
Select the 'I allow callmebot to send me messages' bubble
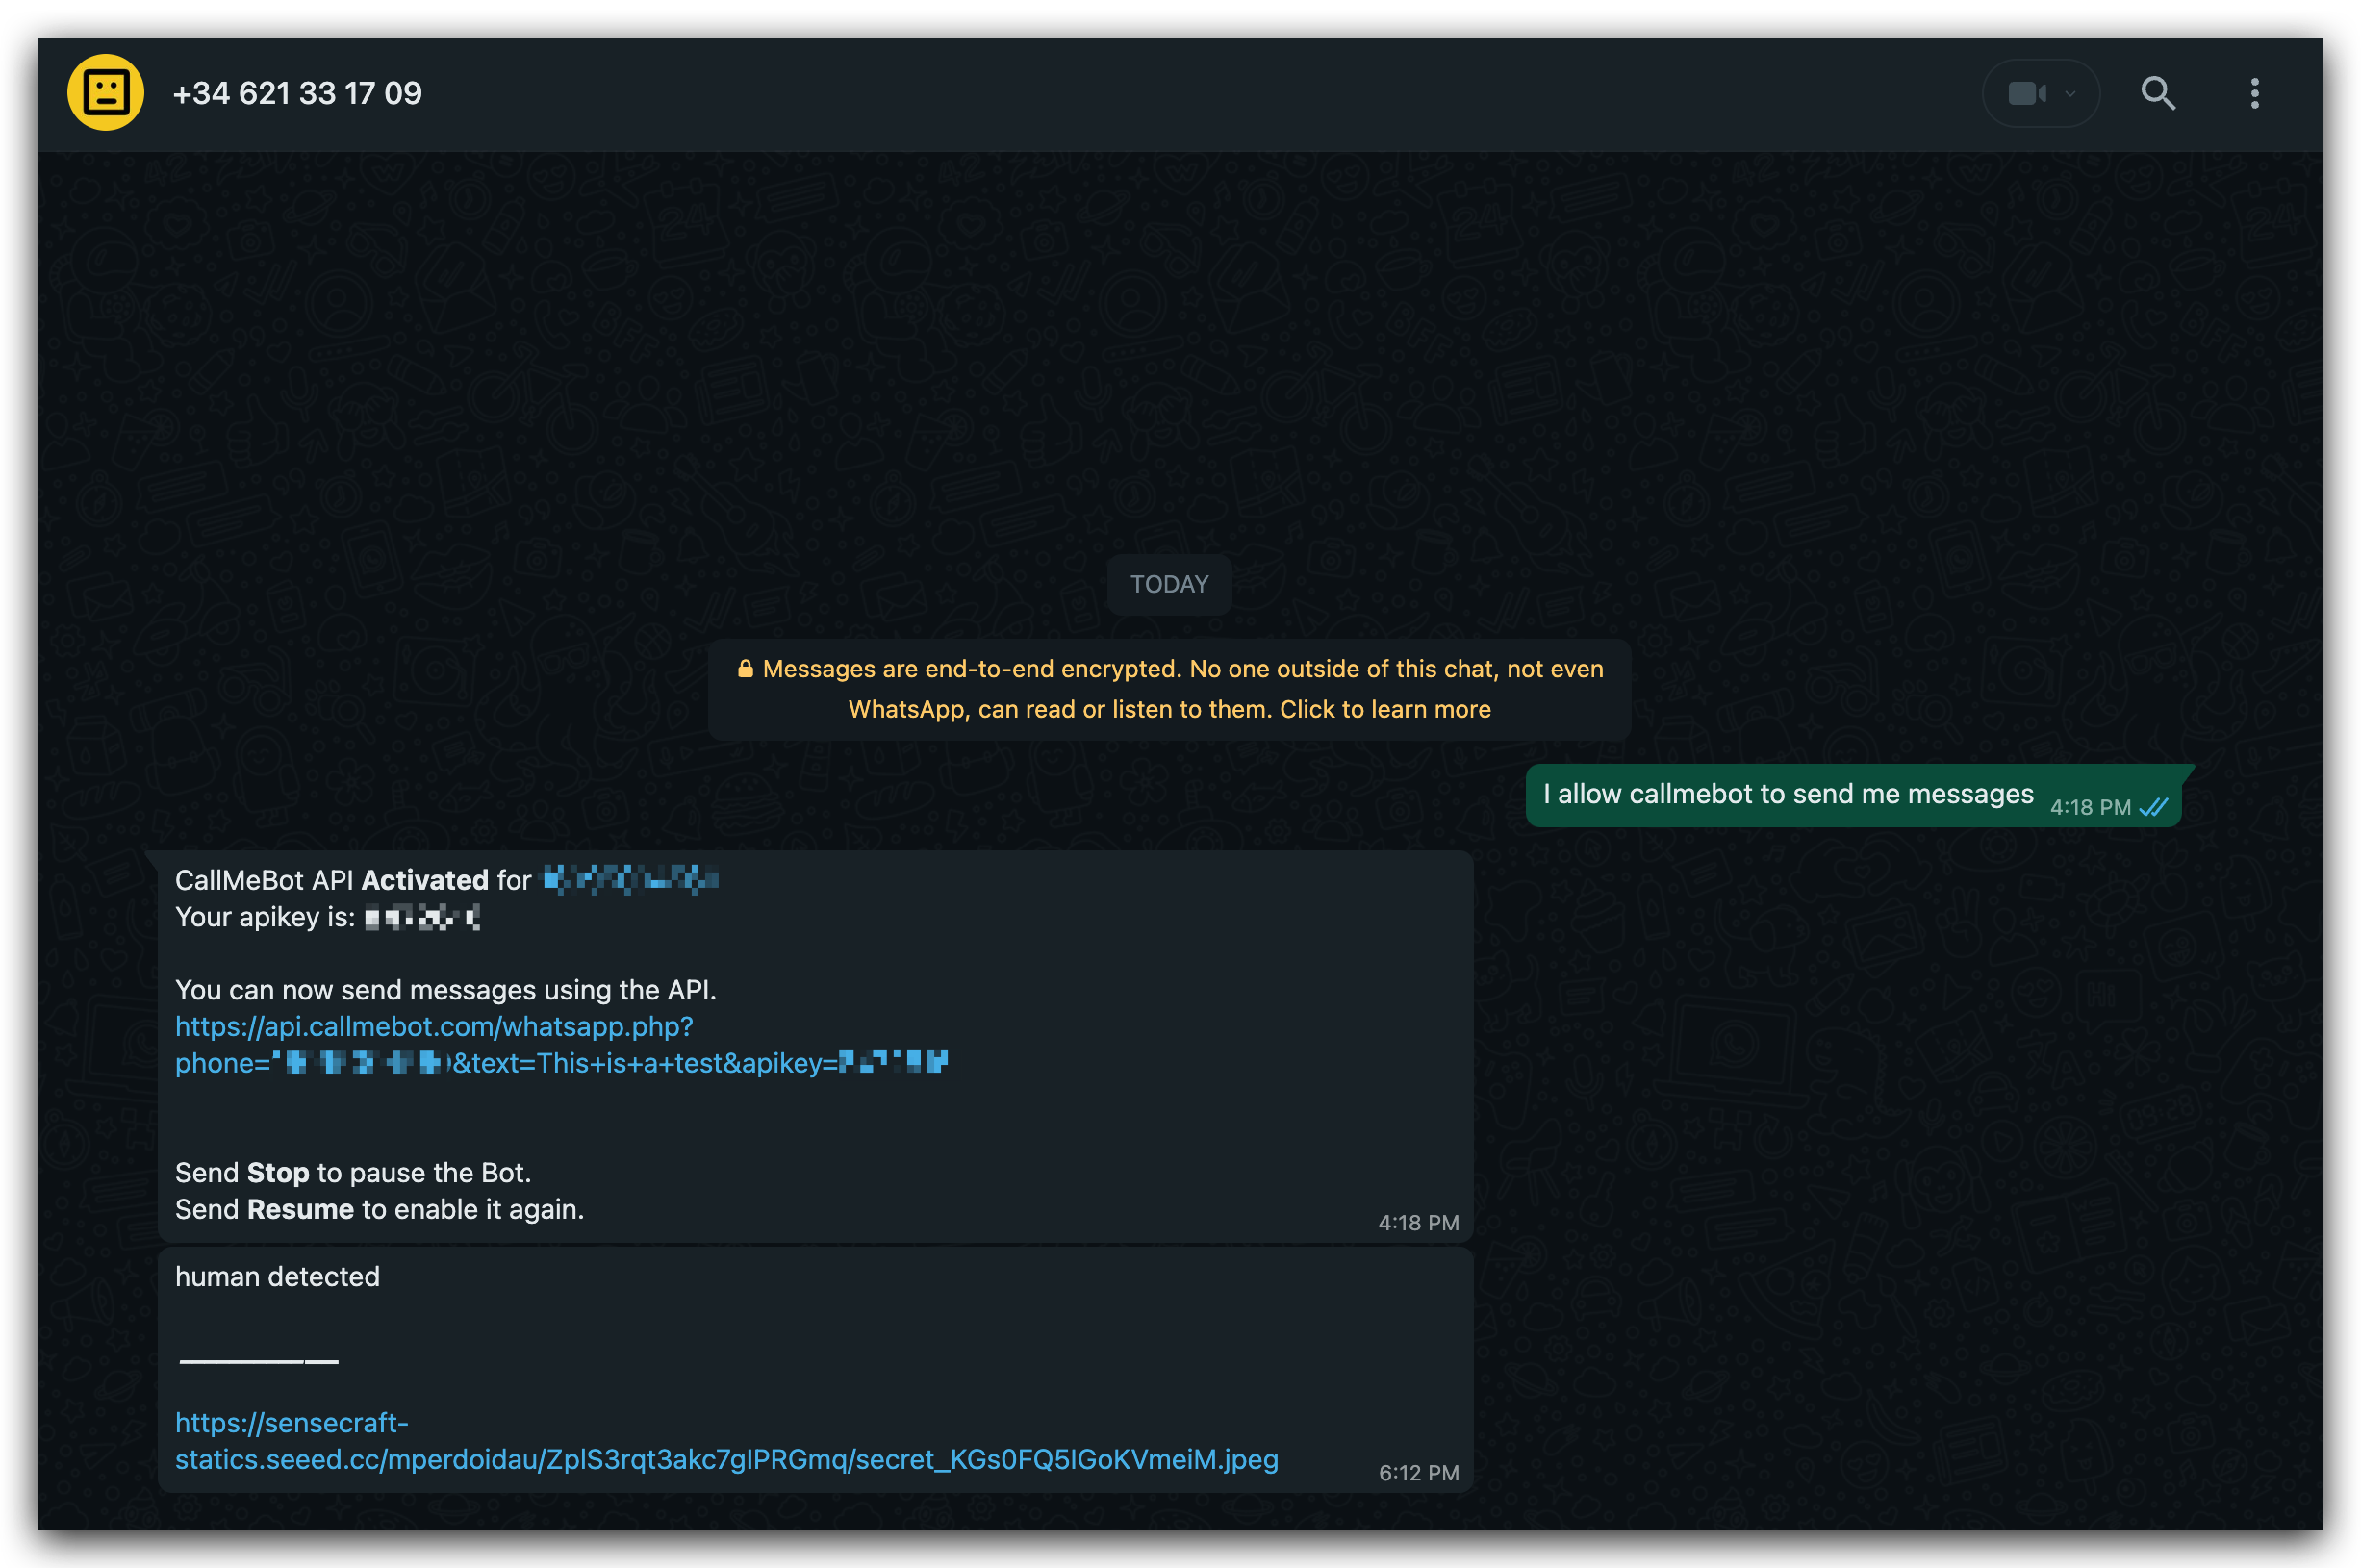(1853, 796)
